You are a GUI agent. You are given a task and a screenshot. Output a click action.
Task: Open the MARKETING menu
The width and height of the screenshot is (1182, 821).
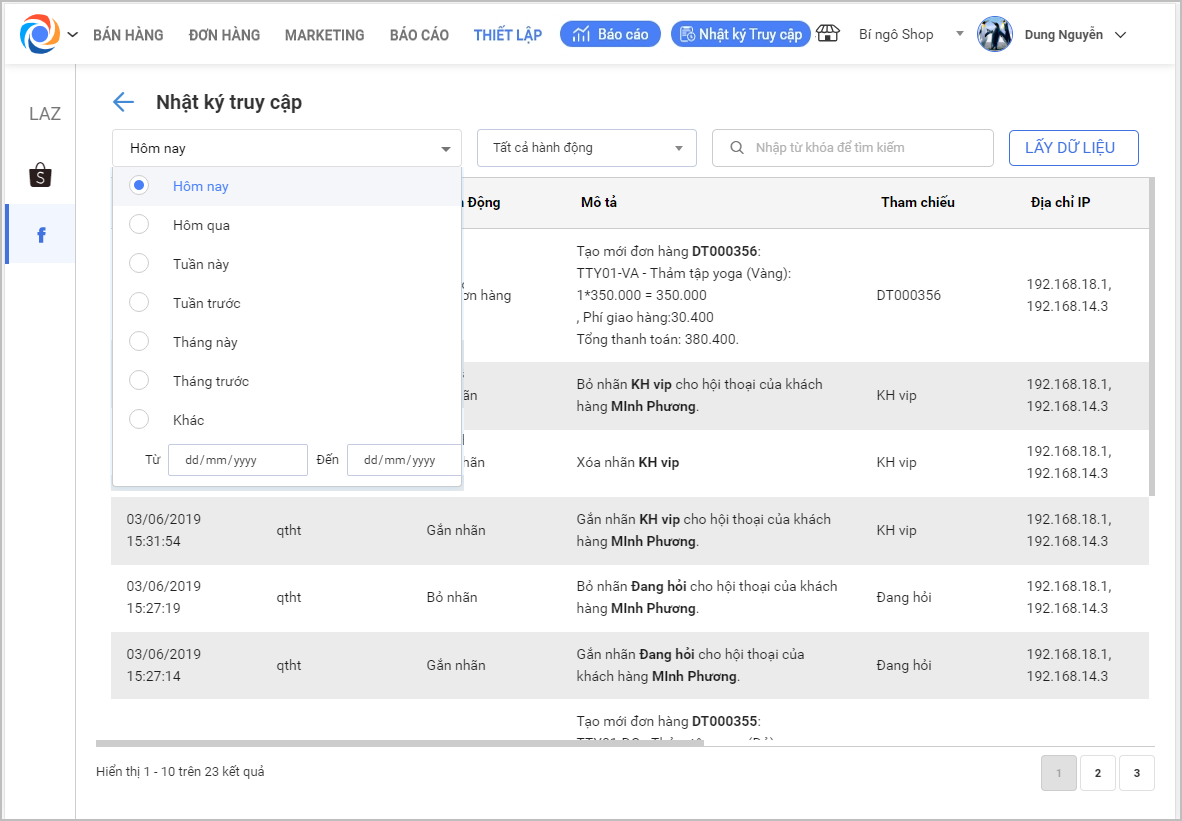click(x=324, y=35)
